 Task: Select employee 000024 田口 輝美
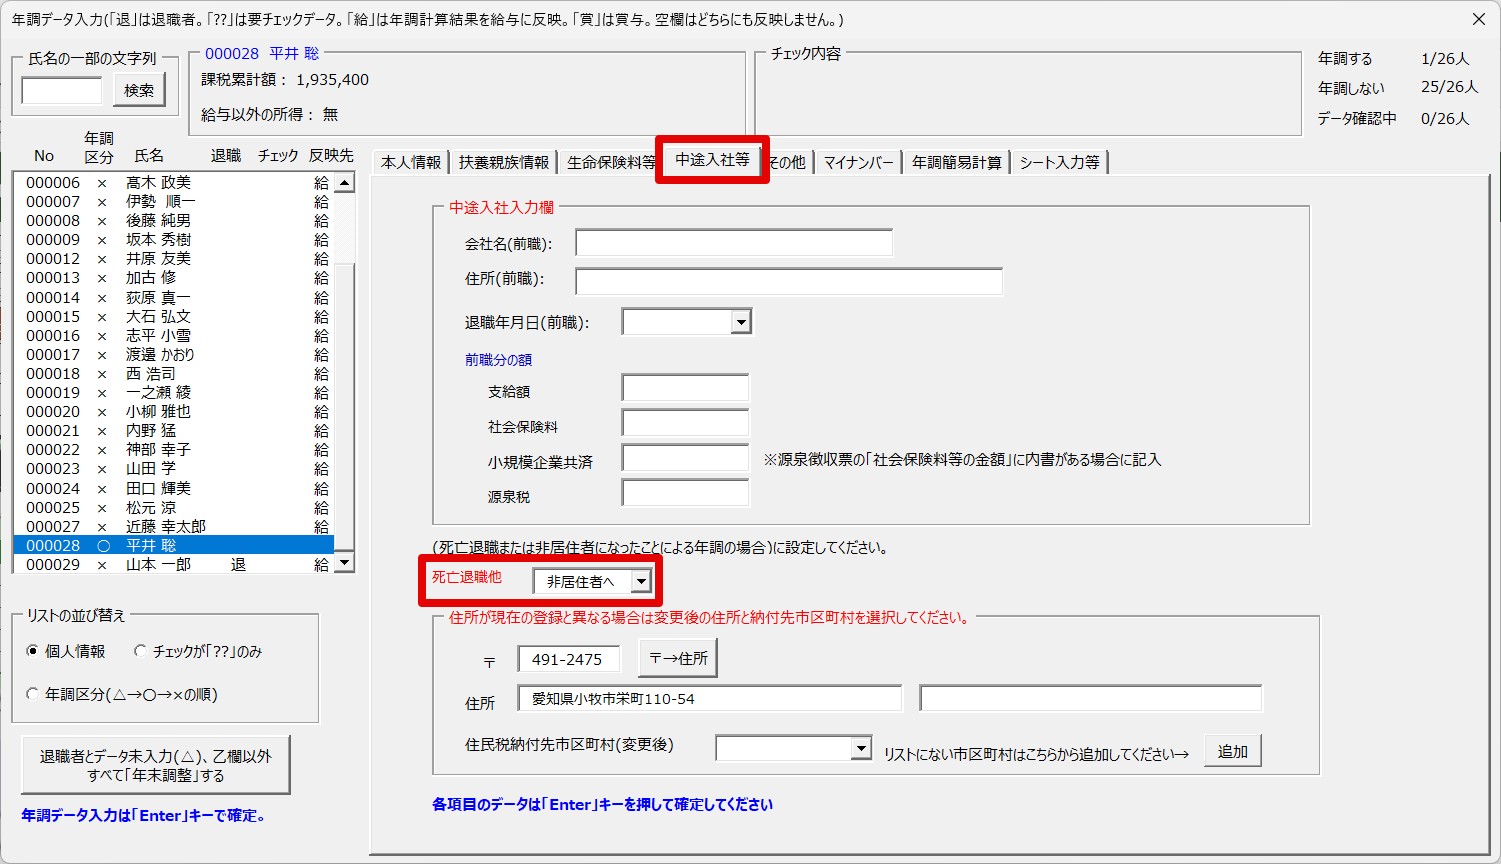173,488
